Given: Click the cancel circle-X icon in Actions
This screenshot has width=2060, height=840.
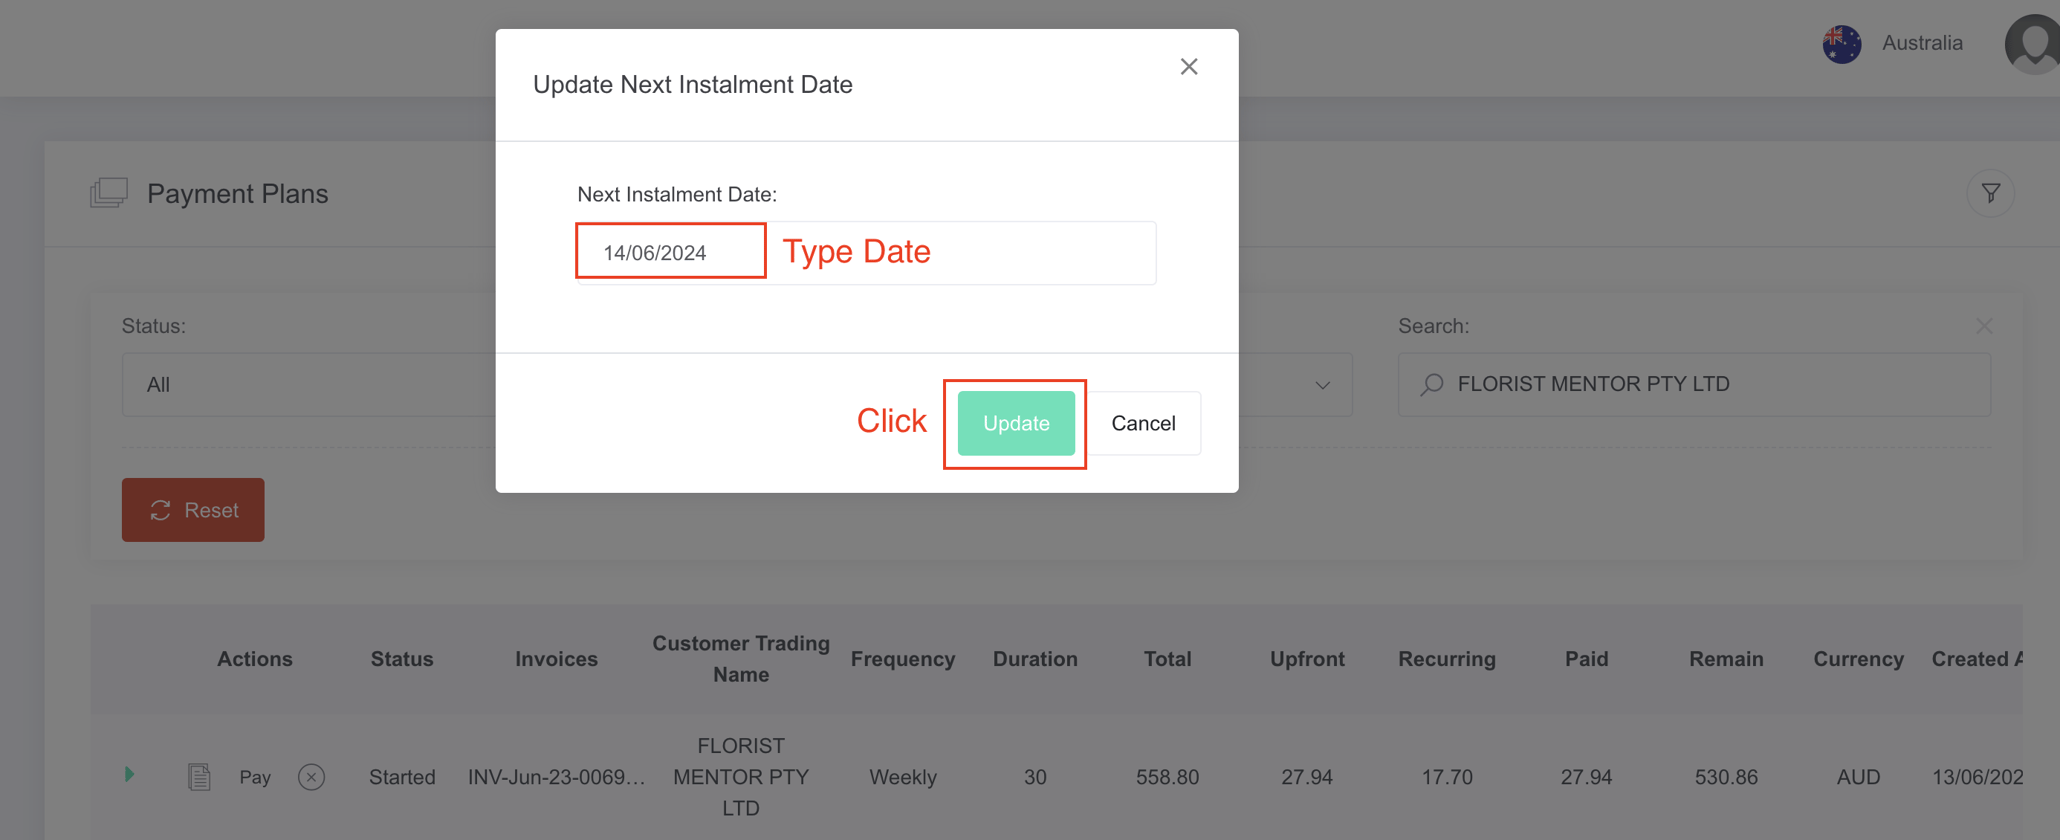Looking at the screenshot, I should [311, 777].
